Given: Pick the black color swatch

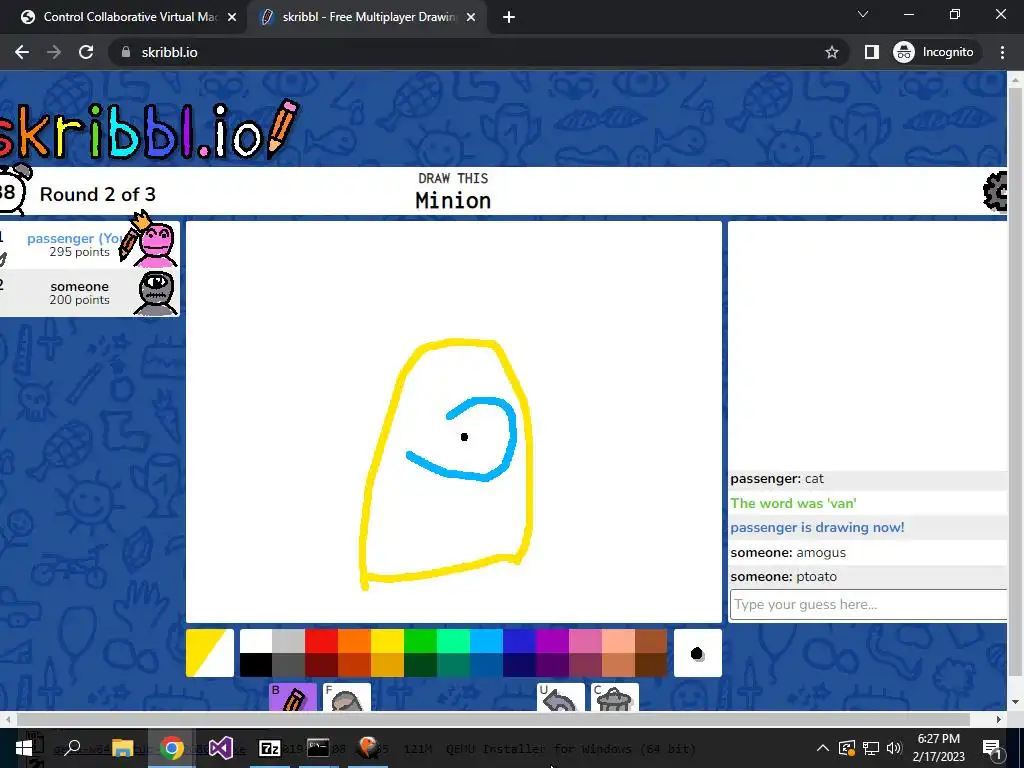Looking at the screenshot, I should [256, 665].
